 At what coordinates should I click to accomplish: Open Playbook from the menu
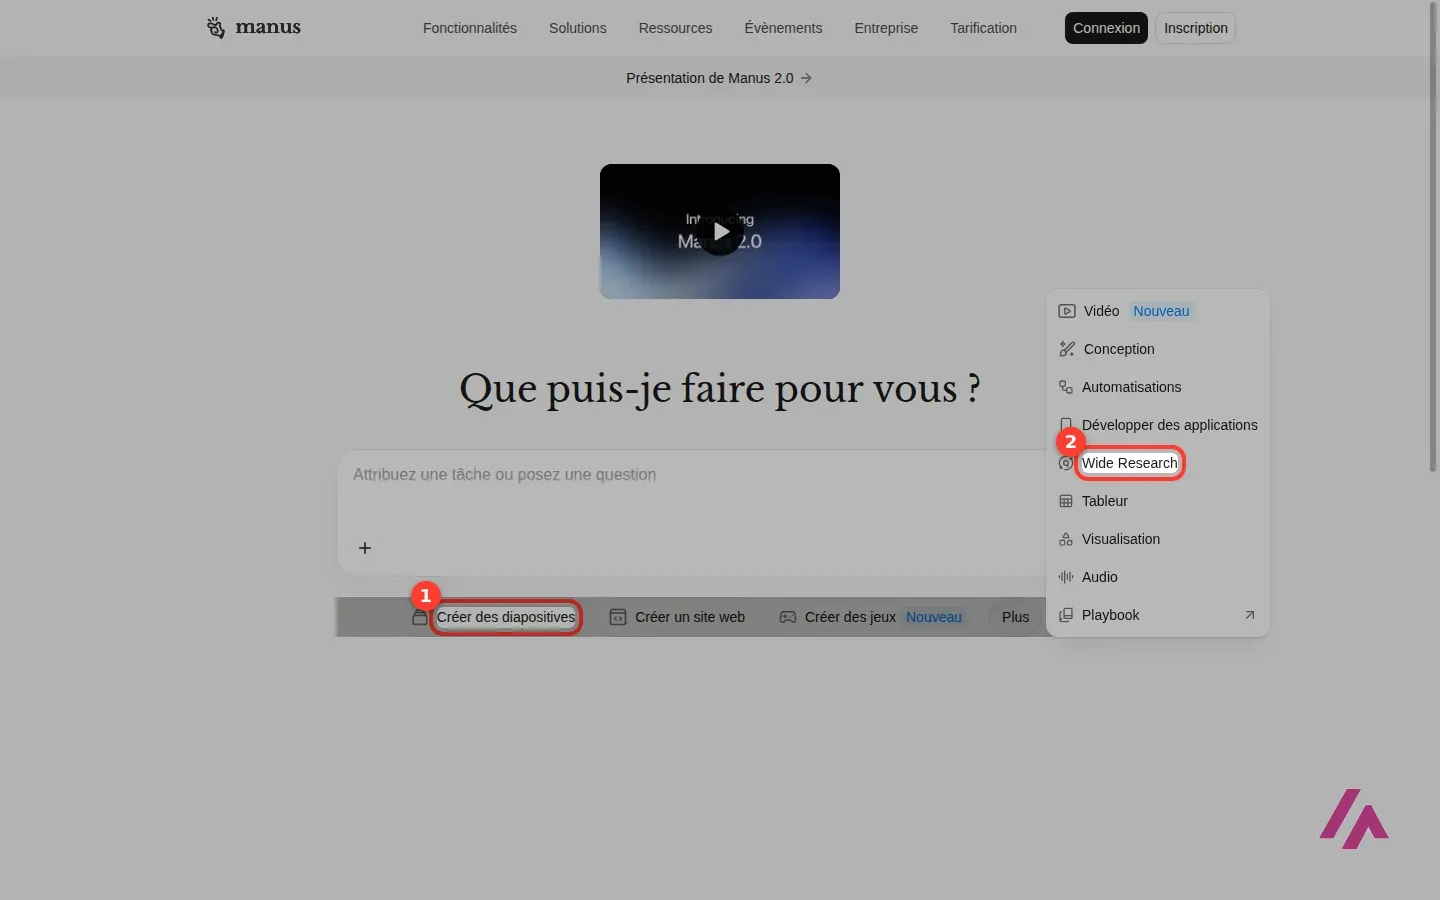pyautogui.click(x=1158, y=615)
